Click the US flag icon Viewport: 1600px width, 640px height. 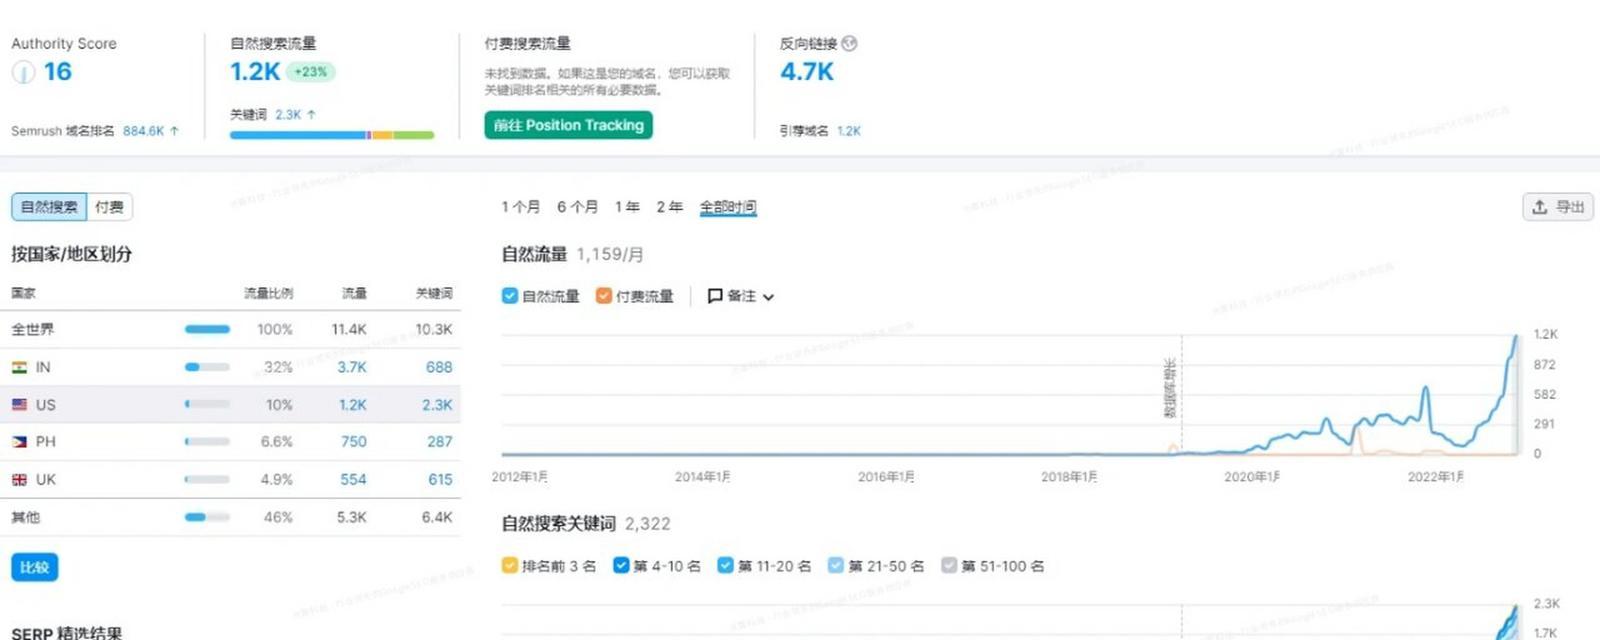tap(19, 405)
